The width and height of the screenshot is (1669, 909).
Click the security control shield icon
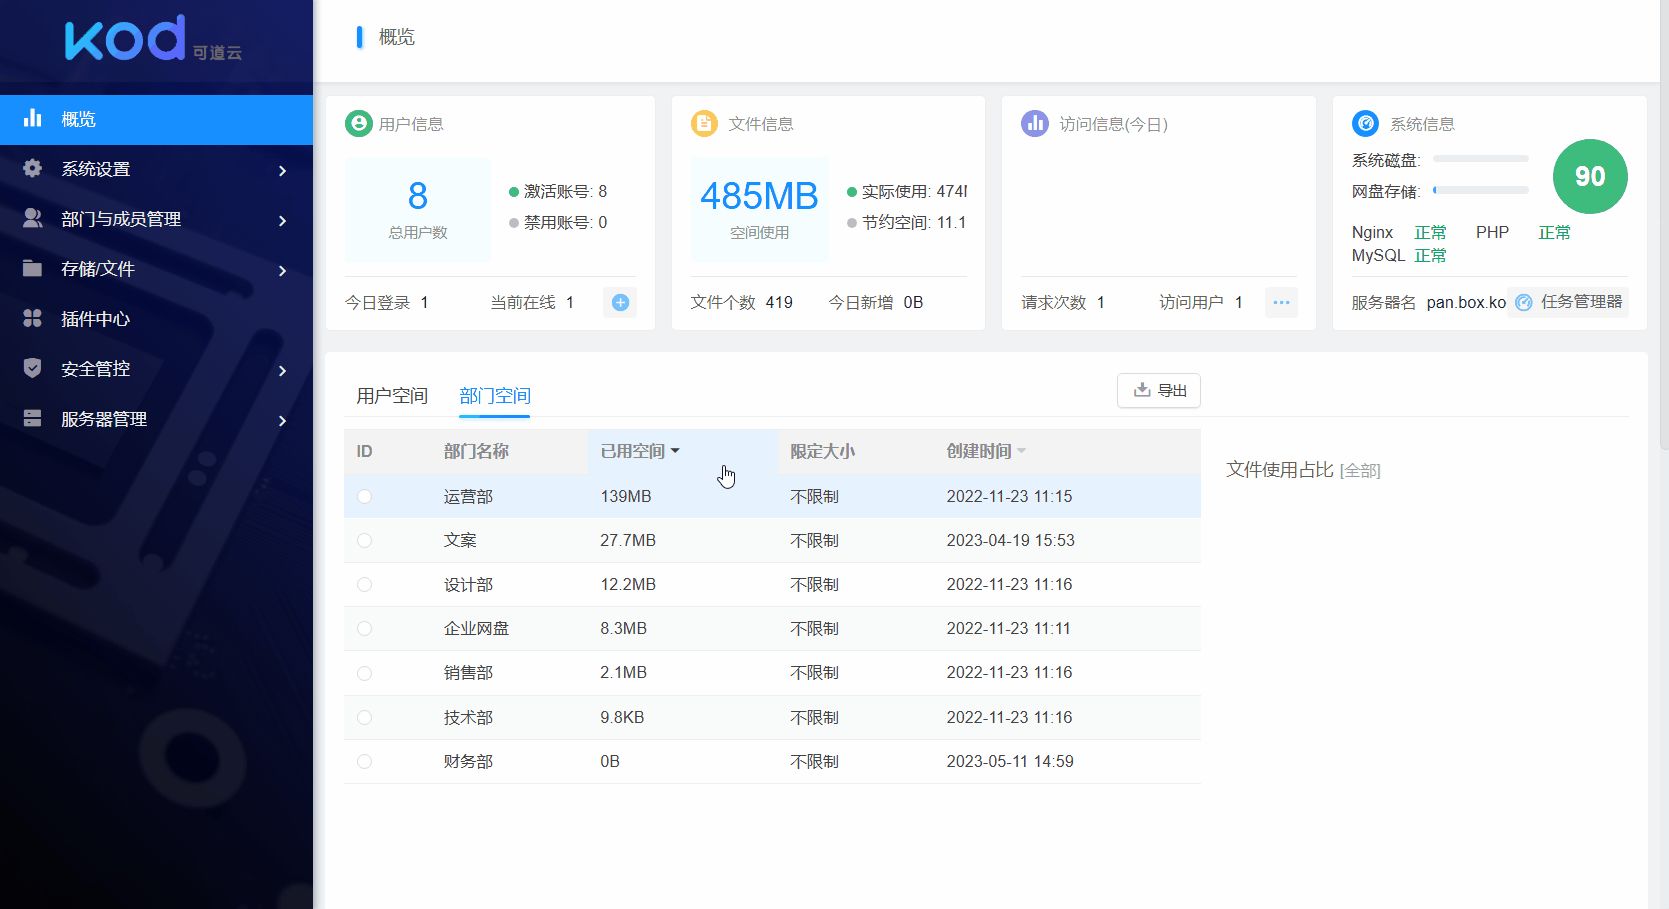pos(33,368)
